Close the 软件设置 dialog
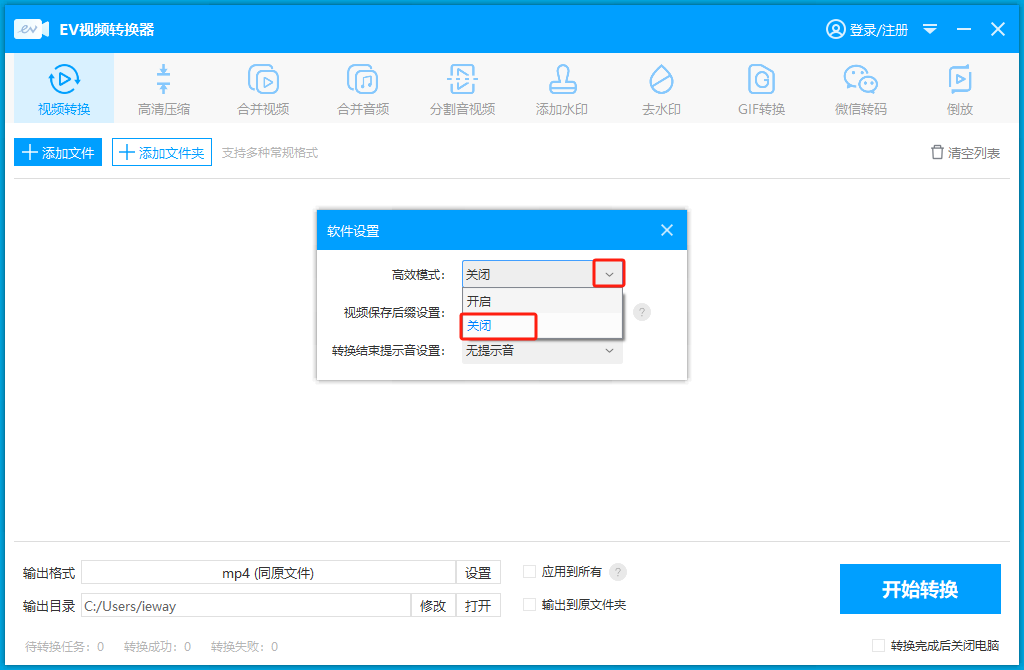1024x670 pixels. [x=667, y=231]
